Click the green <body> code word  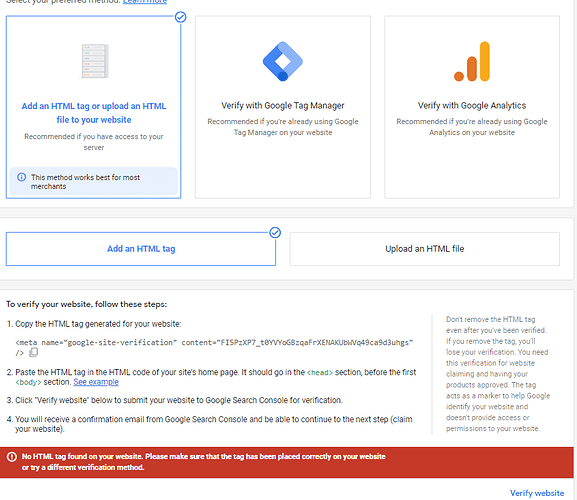point(28,382)
